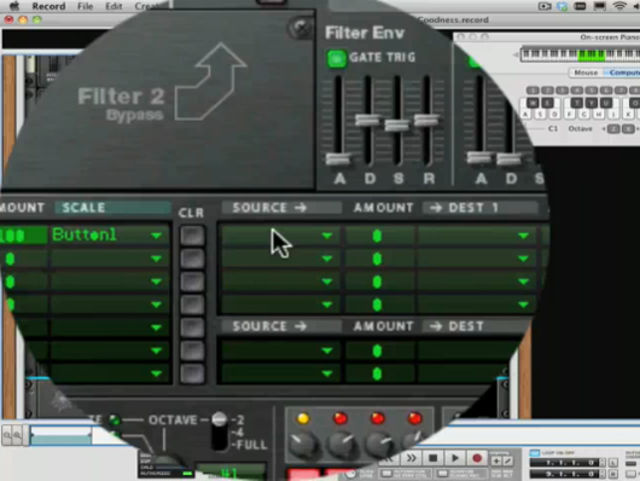Click the A key on On-screen Piano

click(x=526, y=114)
